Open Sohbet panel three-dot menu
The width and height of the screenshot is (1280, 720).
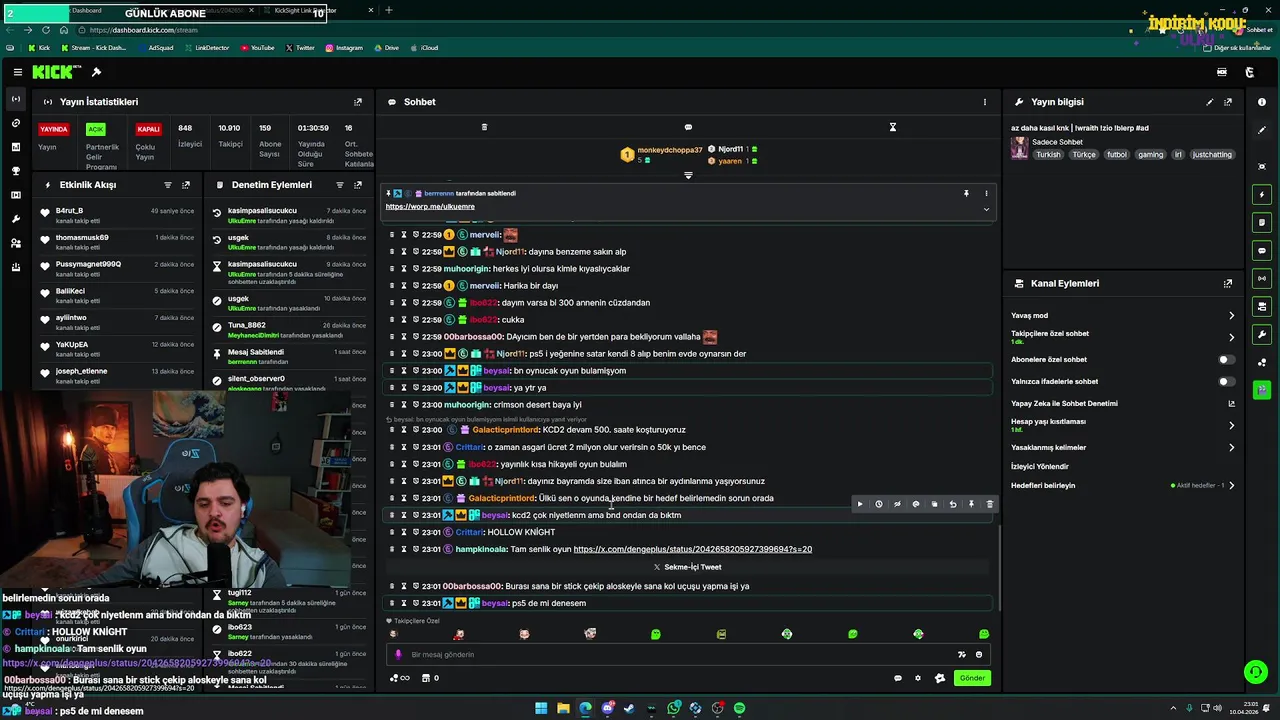pos(984,102)
